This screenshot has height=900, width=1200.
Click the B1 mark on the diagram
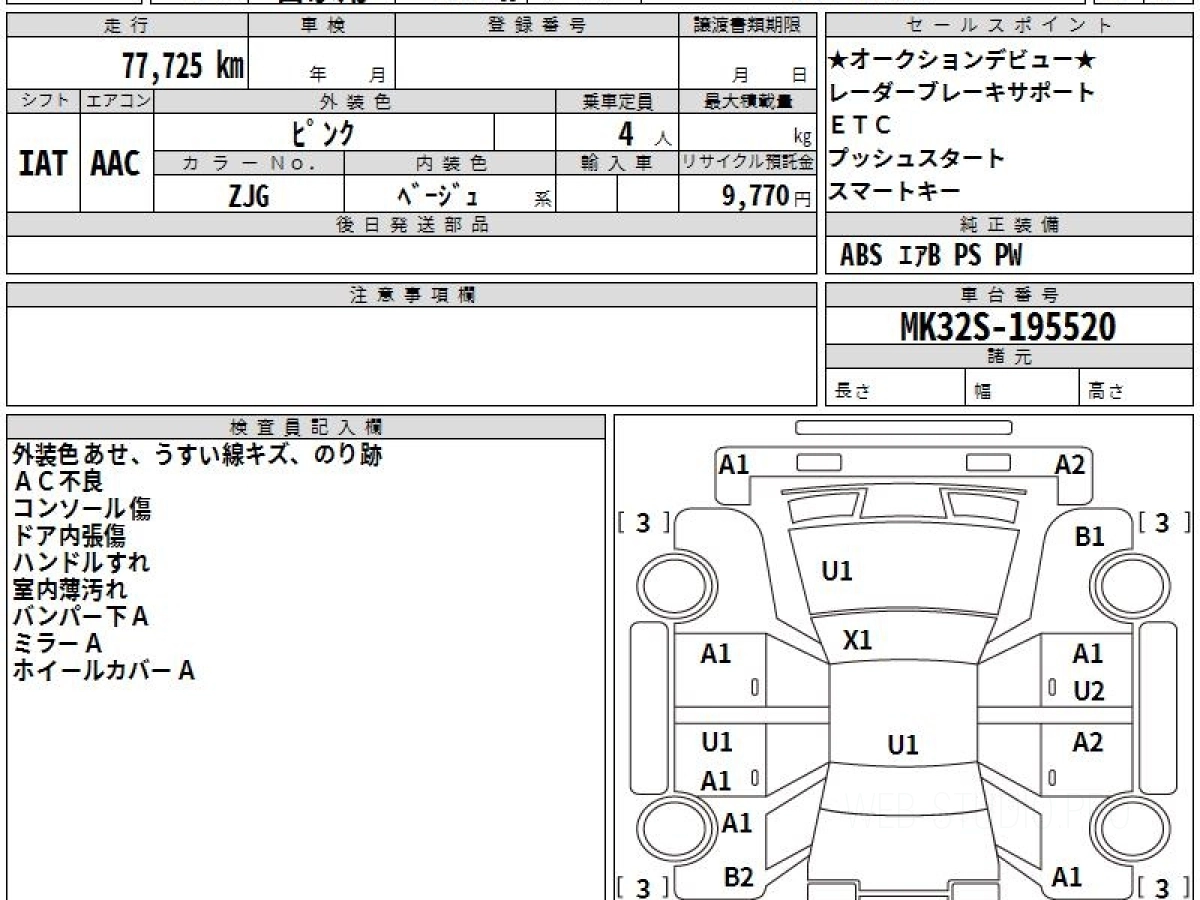click(x=1089, y=537)
